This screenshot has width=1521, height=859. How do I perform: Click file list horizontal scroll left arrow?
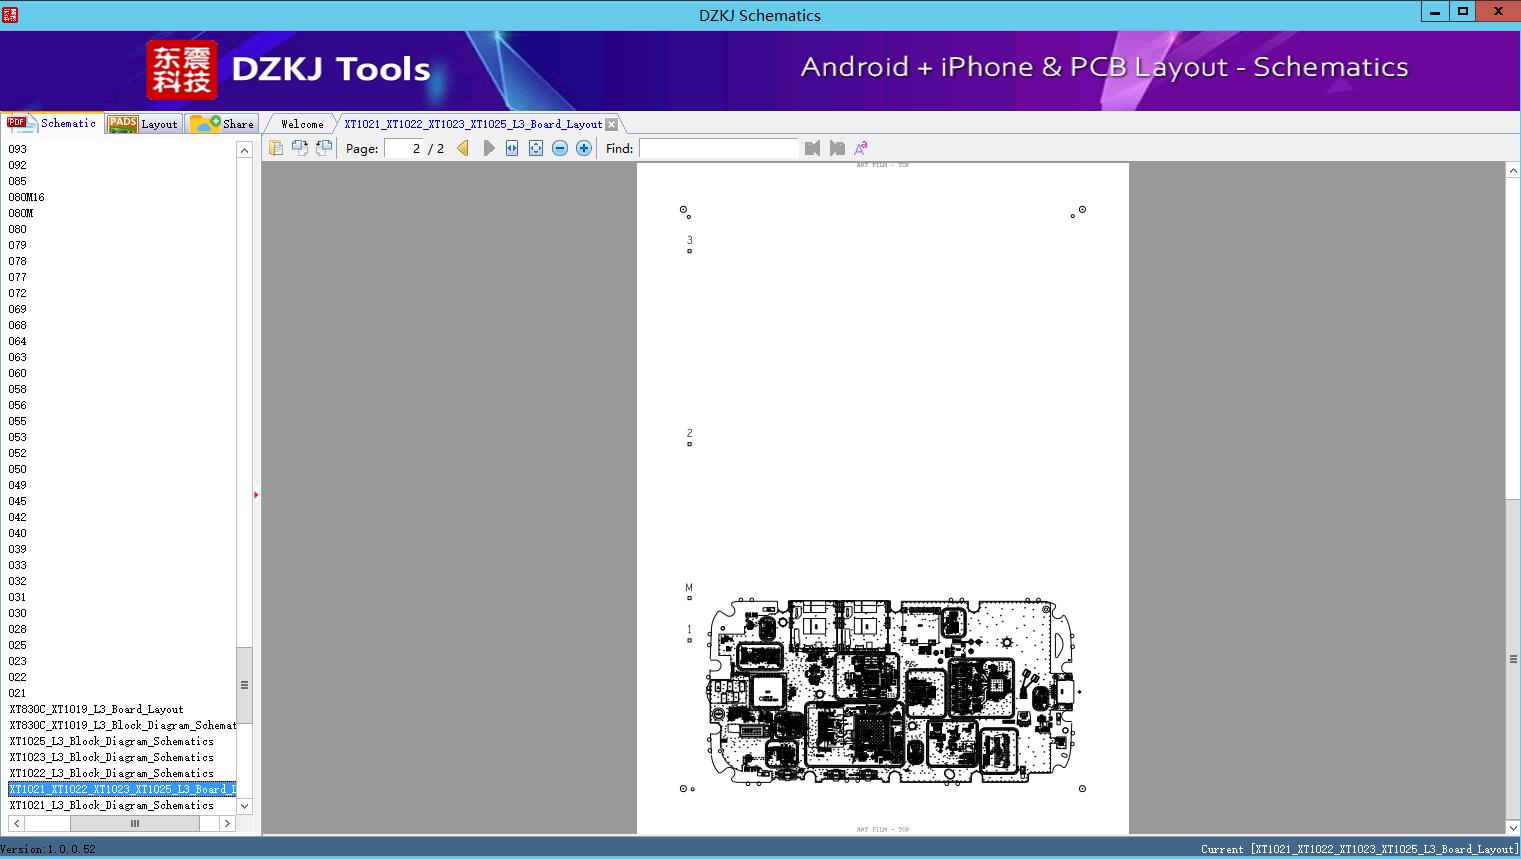pos(16,823)
